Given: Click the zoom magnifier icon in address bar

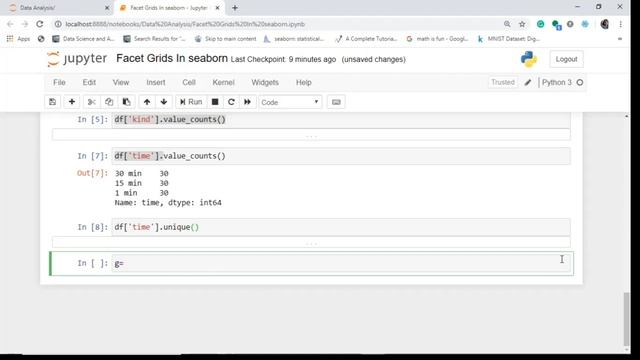Looking at the screenshot, I should pyautogui.click(x=507, y=24).
